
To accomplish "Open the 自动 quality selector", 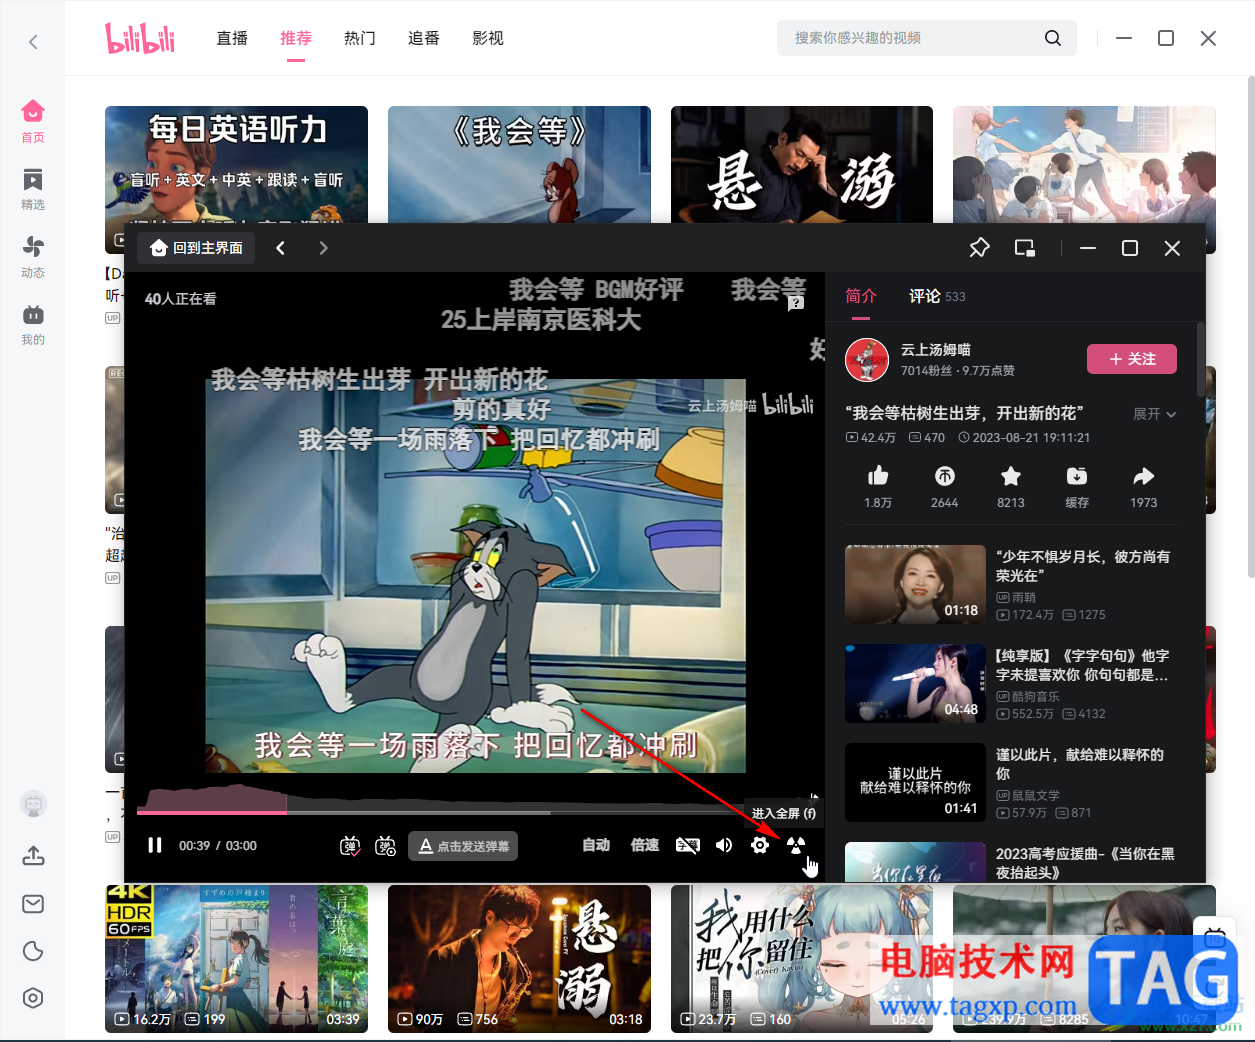I will coord(596,845).
